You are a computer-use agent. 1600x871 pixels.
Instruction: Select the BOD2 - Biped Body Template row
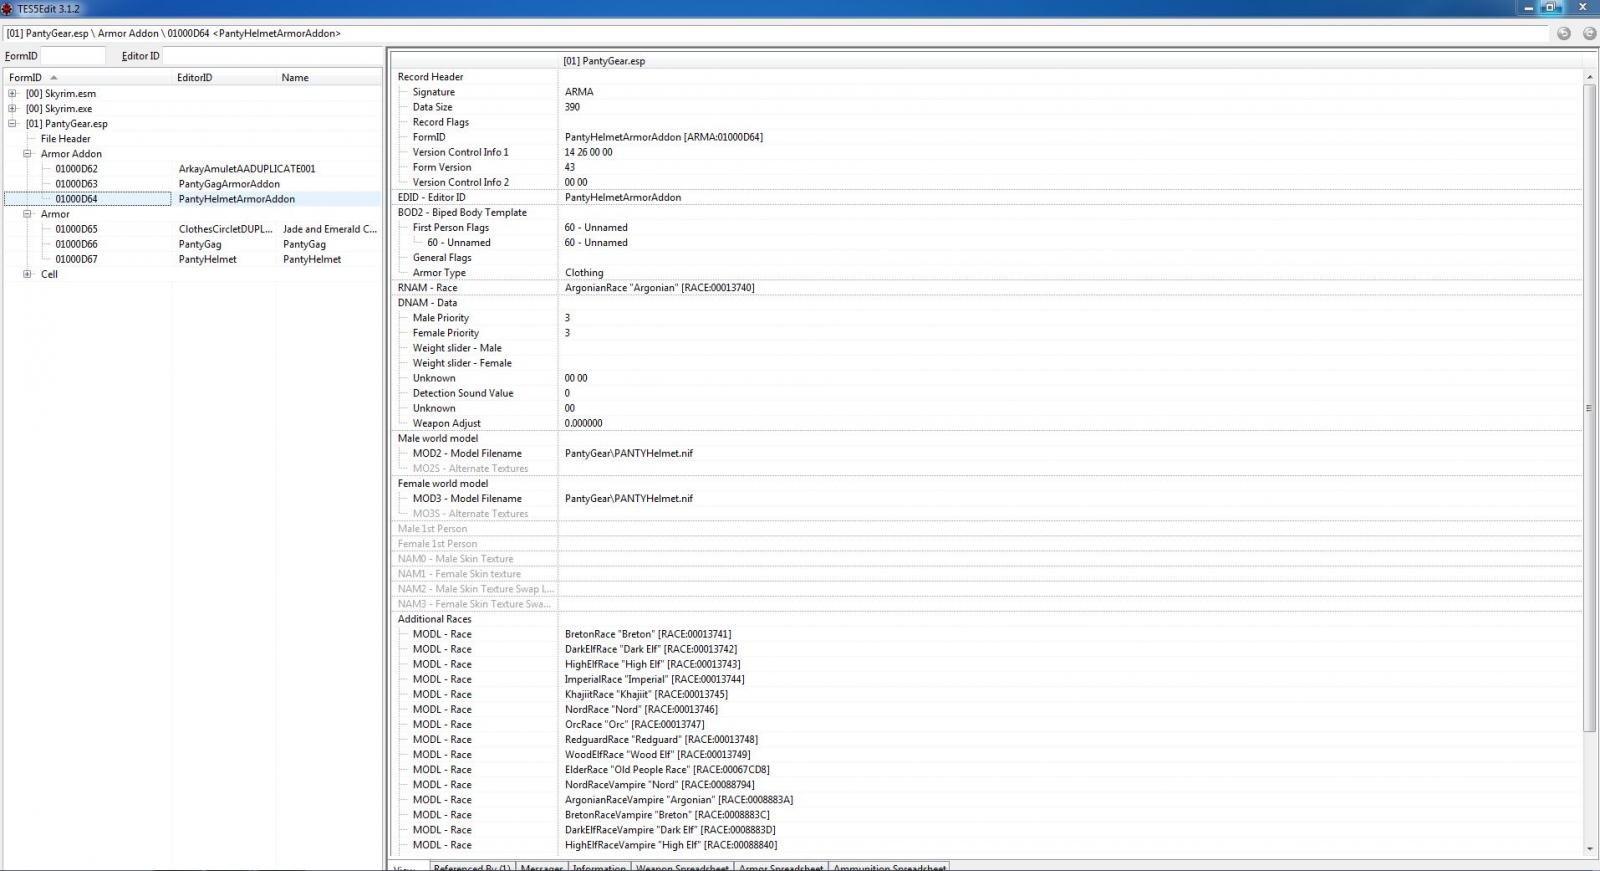pos(985,212)
